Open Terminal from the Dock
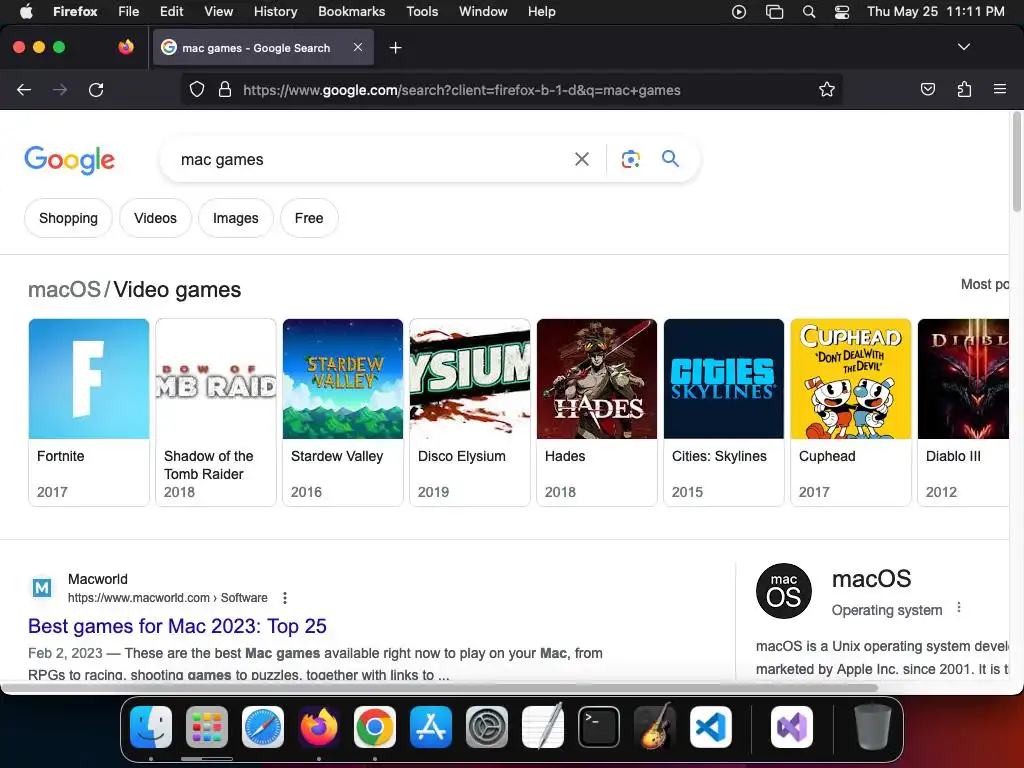Screen dimensions: 1024x768 pos(599,727)
